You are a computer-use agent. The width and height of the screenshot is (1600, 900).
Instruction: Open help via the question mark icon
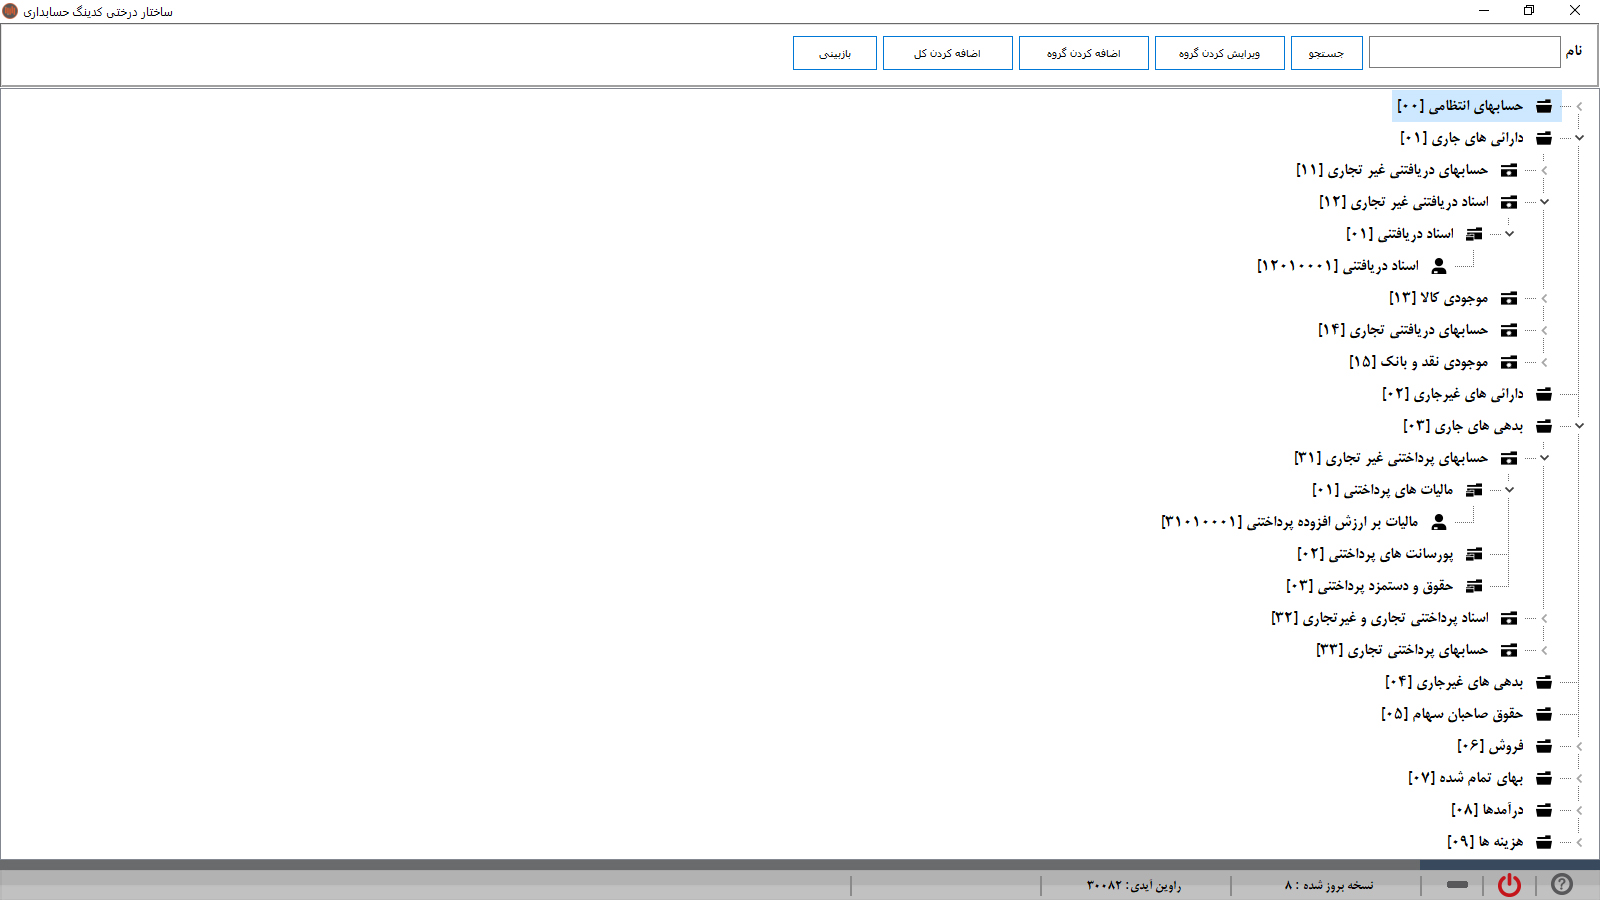(1561, 885)
